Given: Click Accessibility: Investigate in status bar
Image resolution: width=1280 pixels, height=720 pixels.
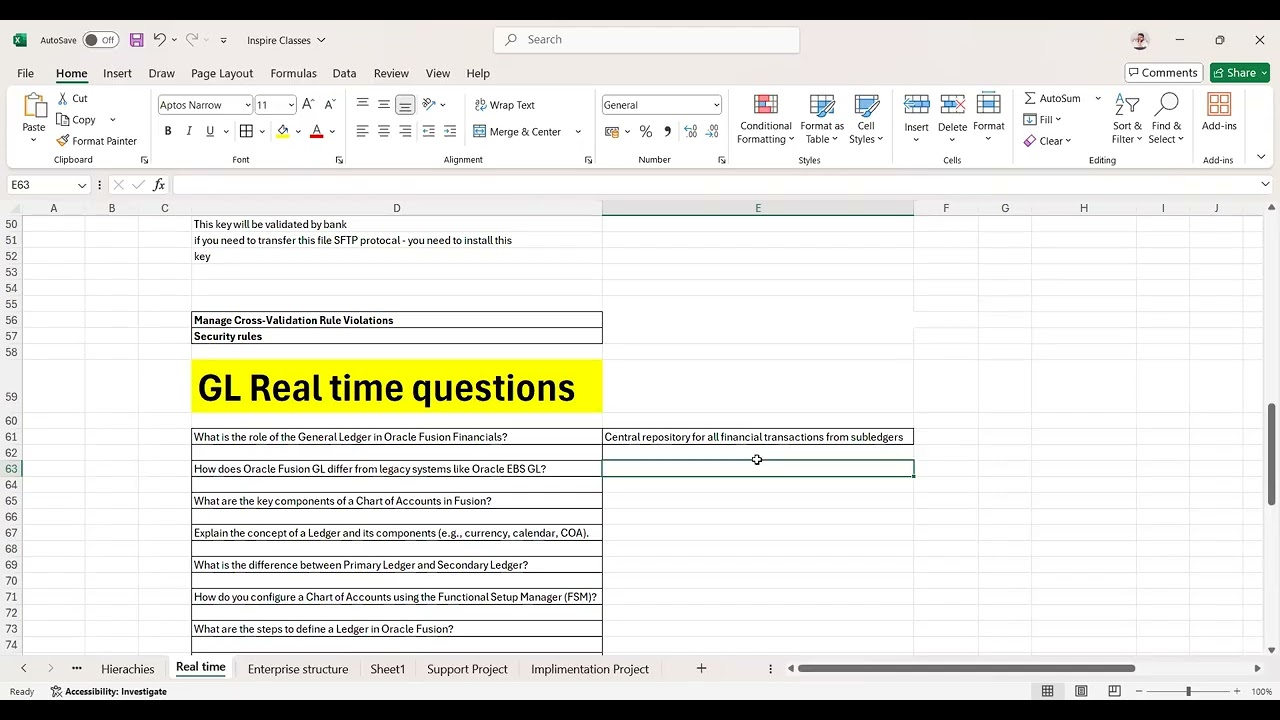Looking at the screenshot, I should tap(109, 691).
